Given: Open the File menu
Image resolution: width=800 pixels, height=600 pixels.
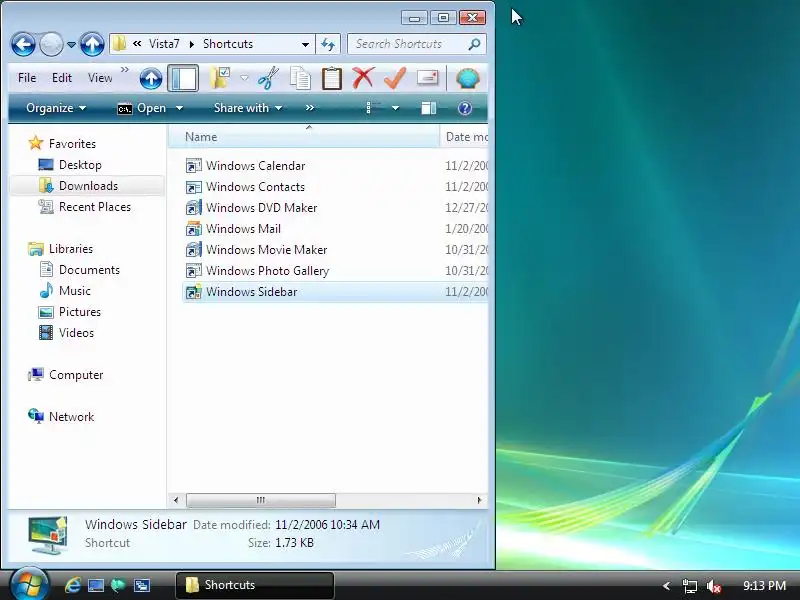Looking at the screenshot, I should [27, 78].
